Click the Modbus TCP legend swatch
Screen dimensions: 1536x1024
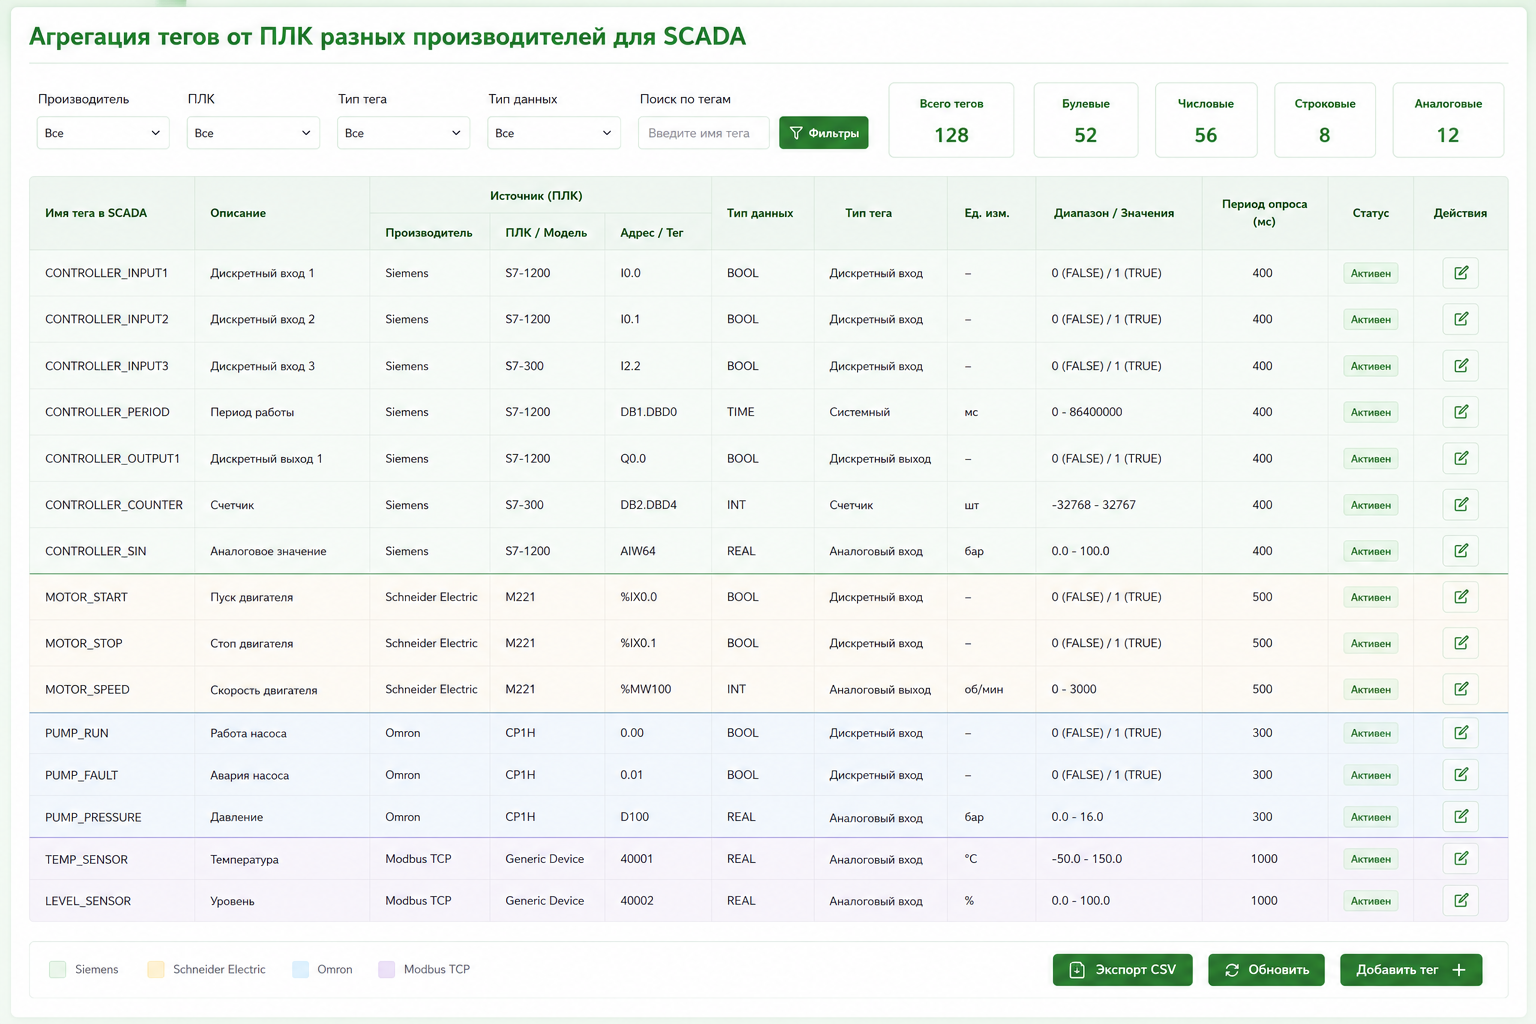coord(387,969)
